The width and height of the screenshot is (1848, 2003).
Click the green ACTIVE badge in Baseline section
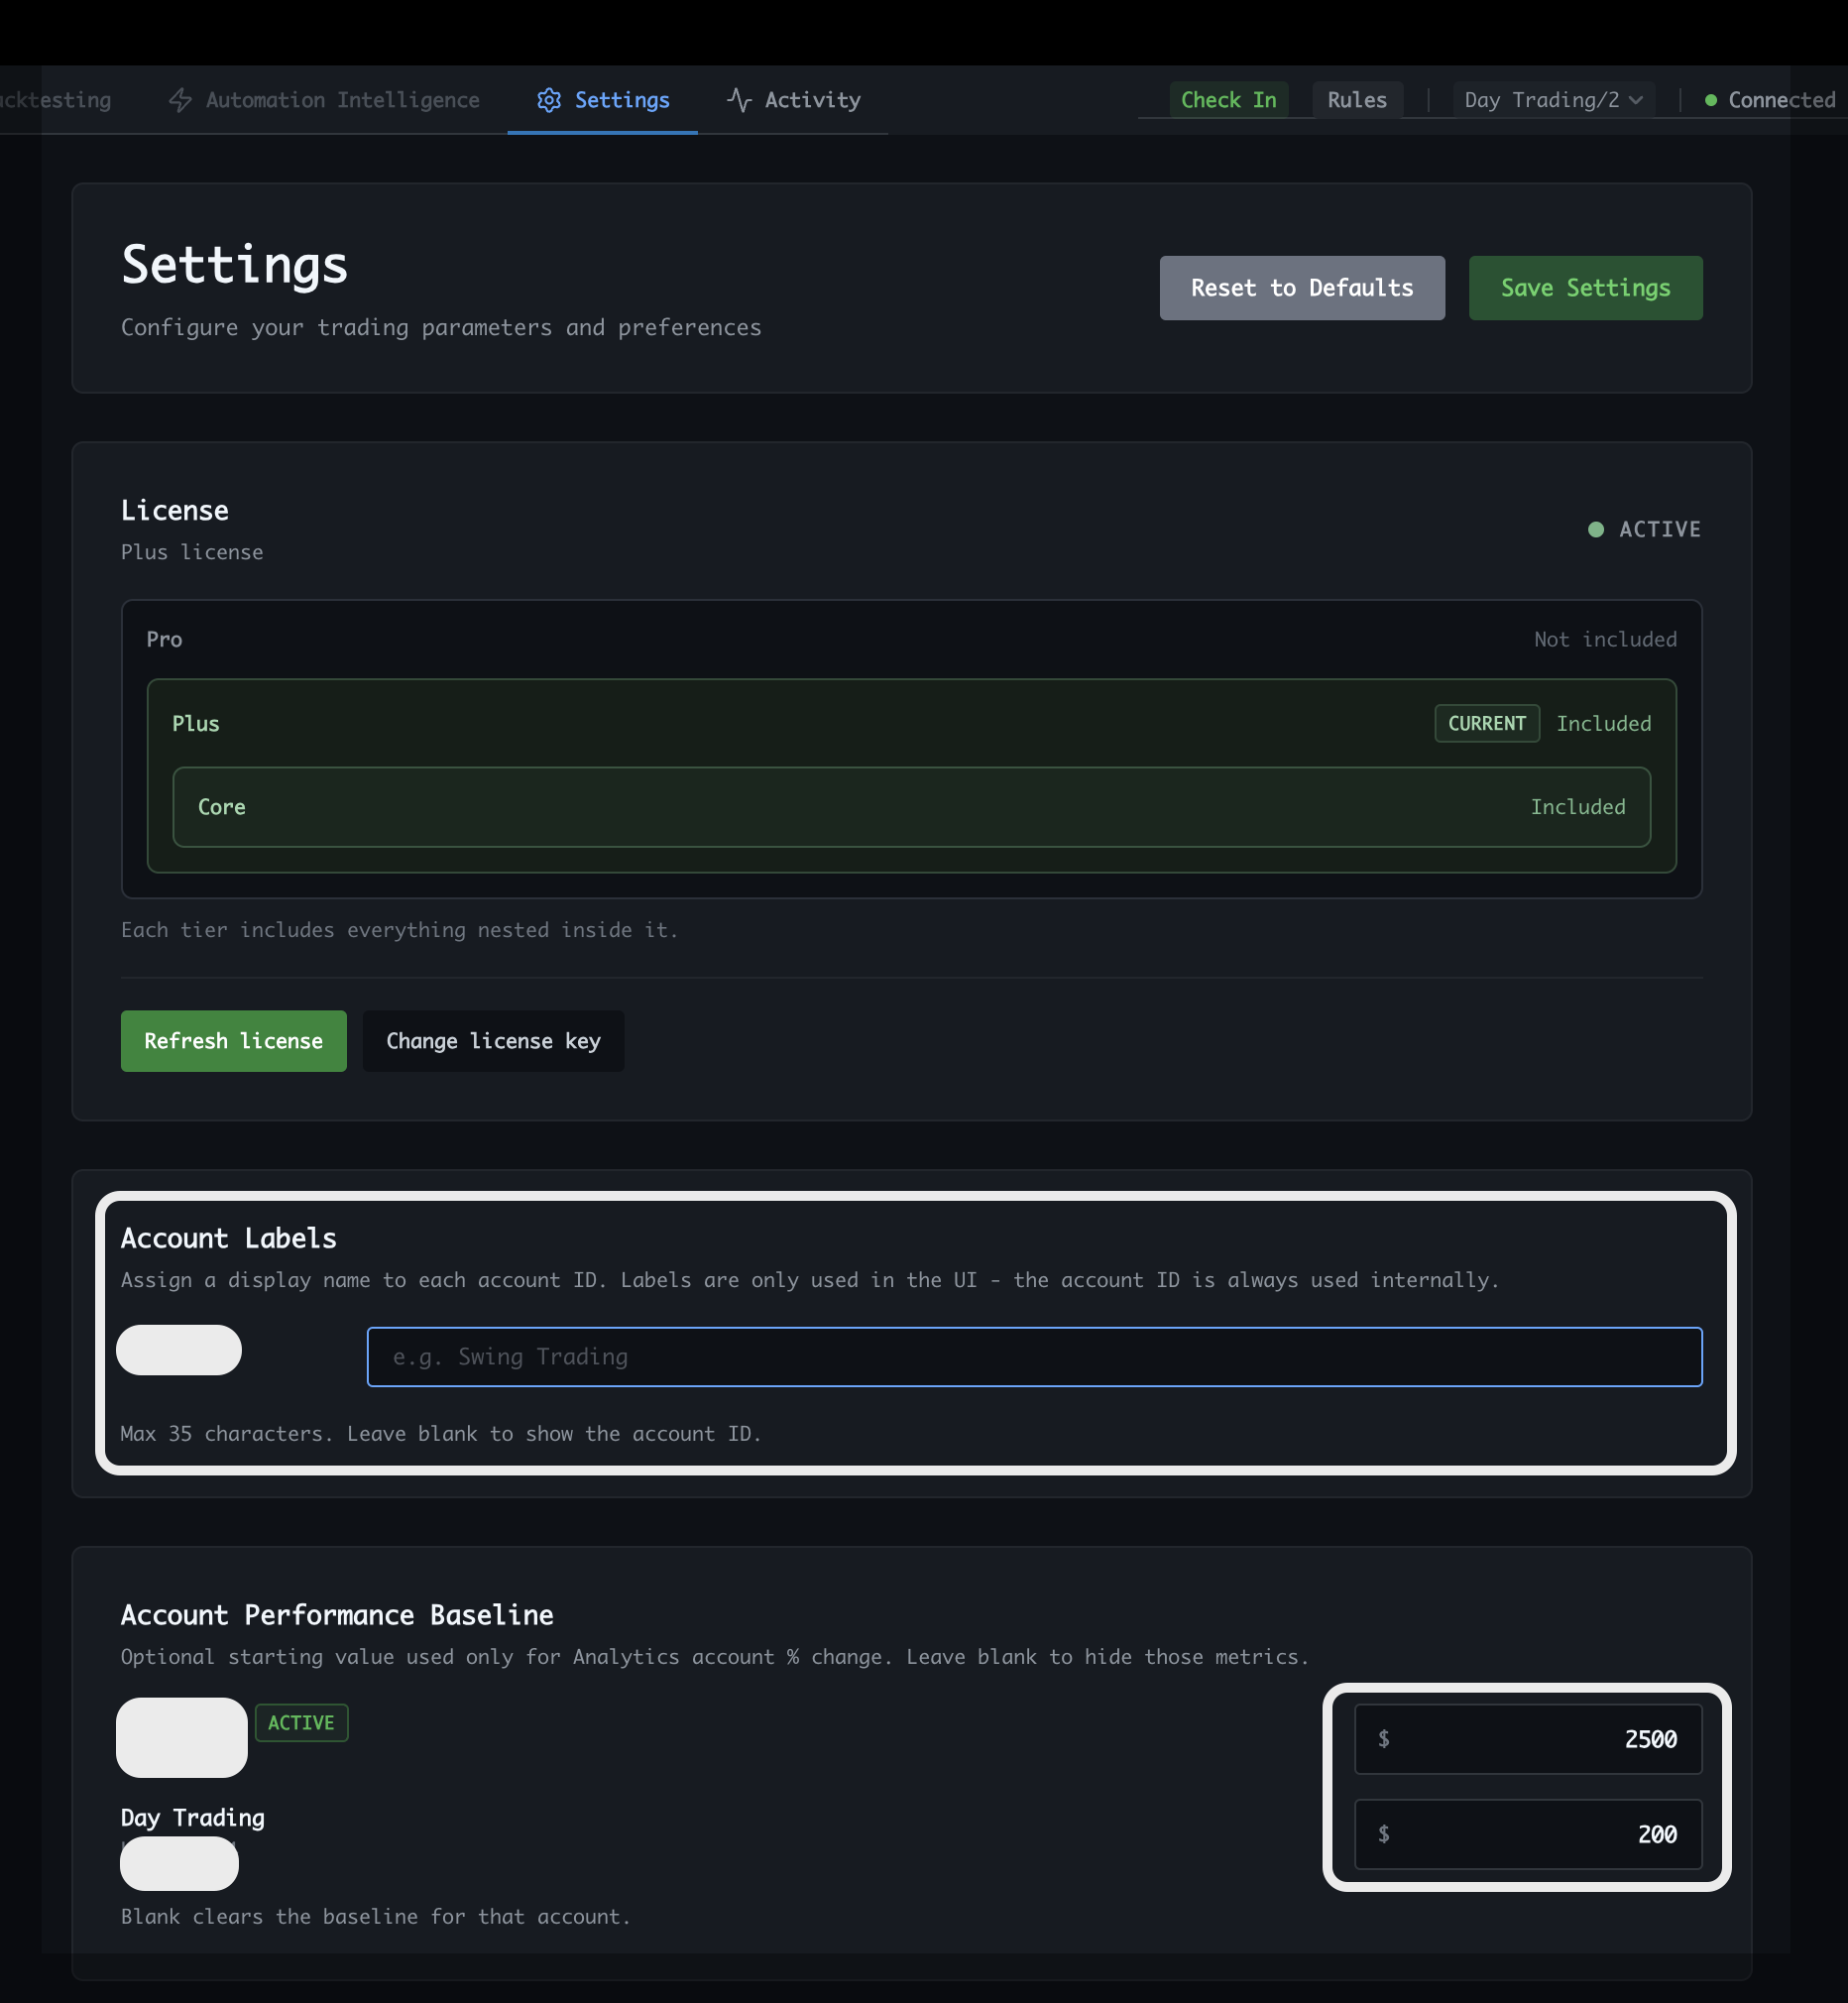click(301, 1723)
